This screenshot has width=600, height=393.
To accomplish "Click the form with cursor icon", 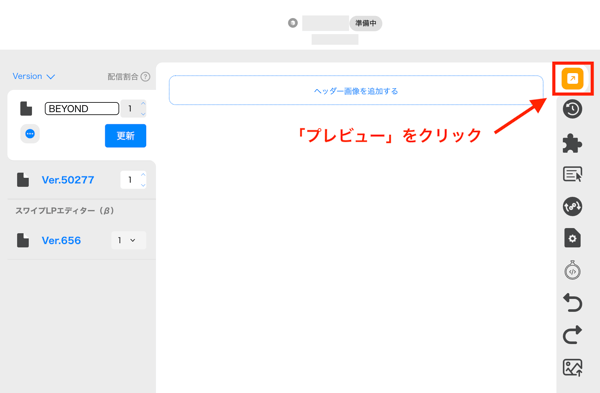I will tap(572, 174).
